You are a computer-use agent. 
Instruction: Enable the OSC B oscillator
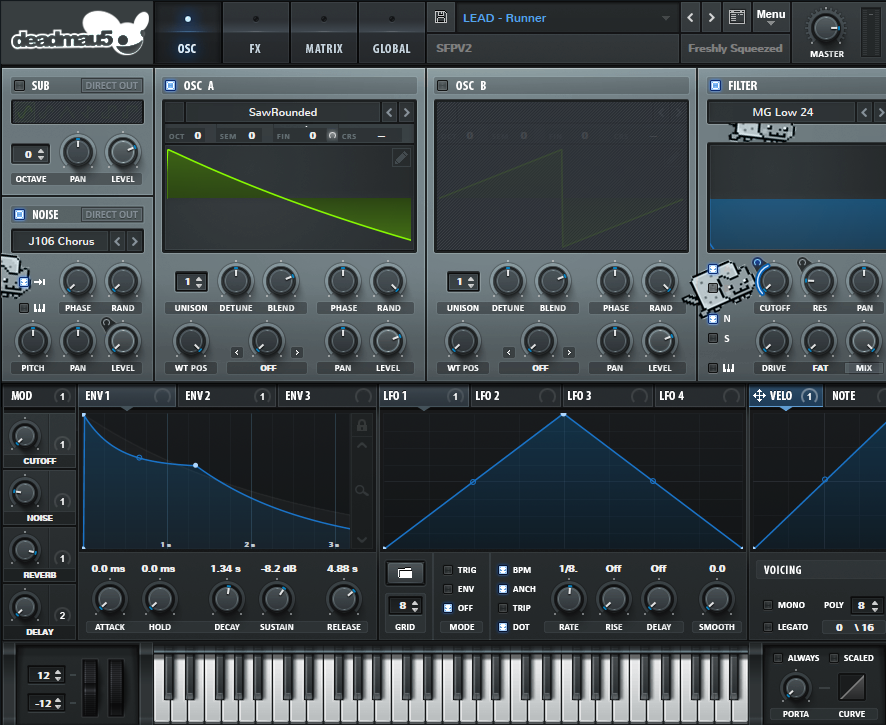[x=442, y=85]
